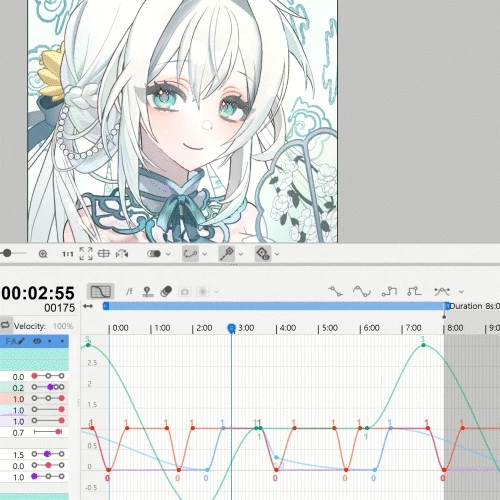This screenshot has width=500, height=500.
Task: Click the curve smoothing points icon
Action: (x=442, y=292)
